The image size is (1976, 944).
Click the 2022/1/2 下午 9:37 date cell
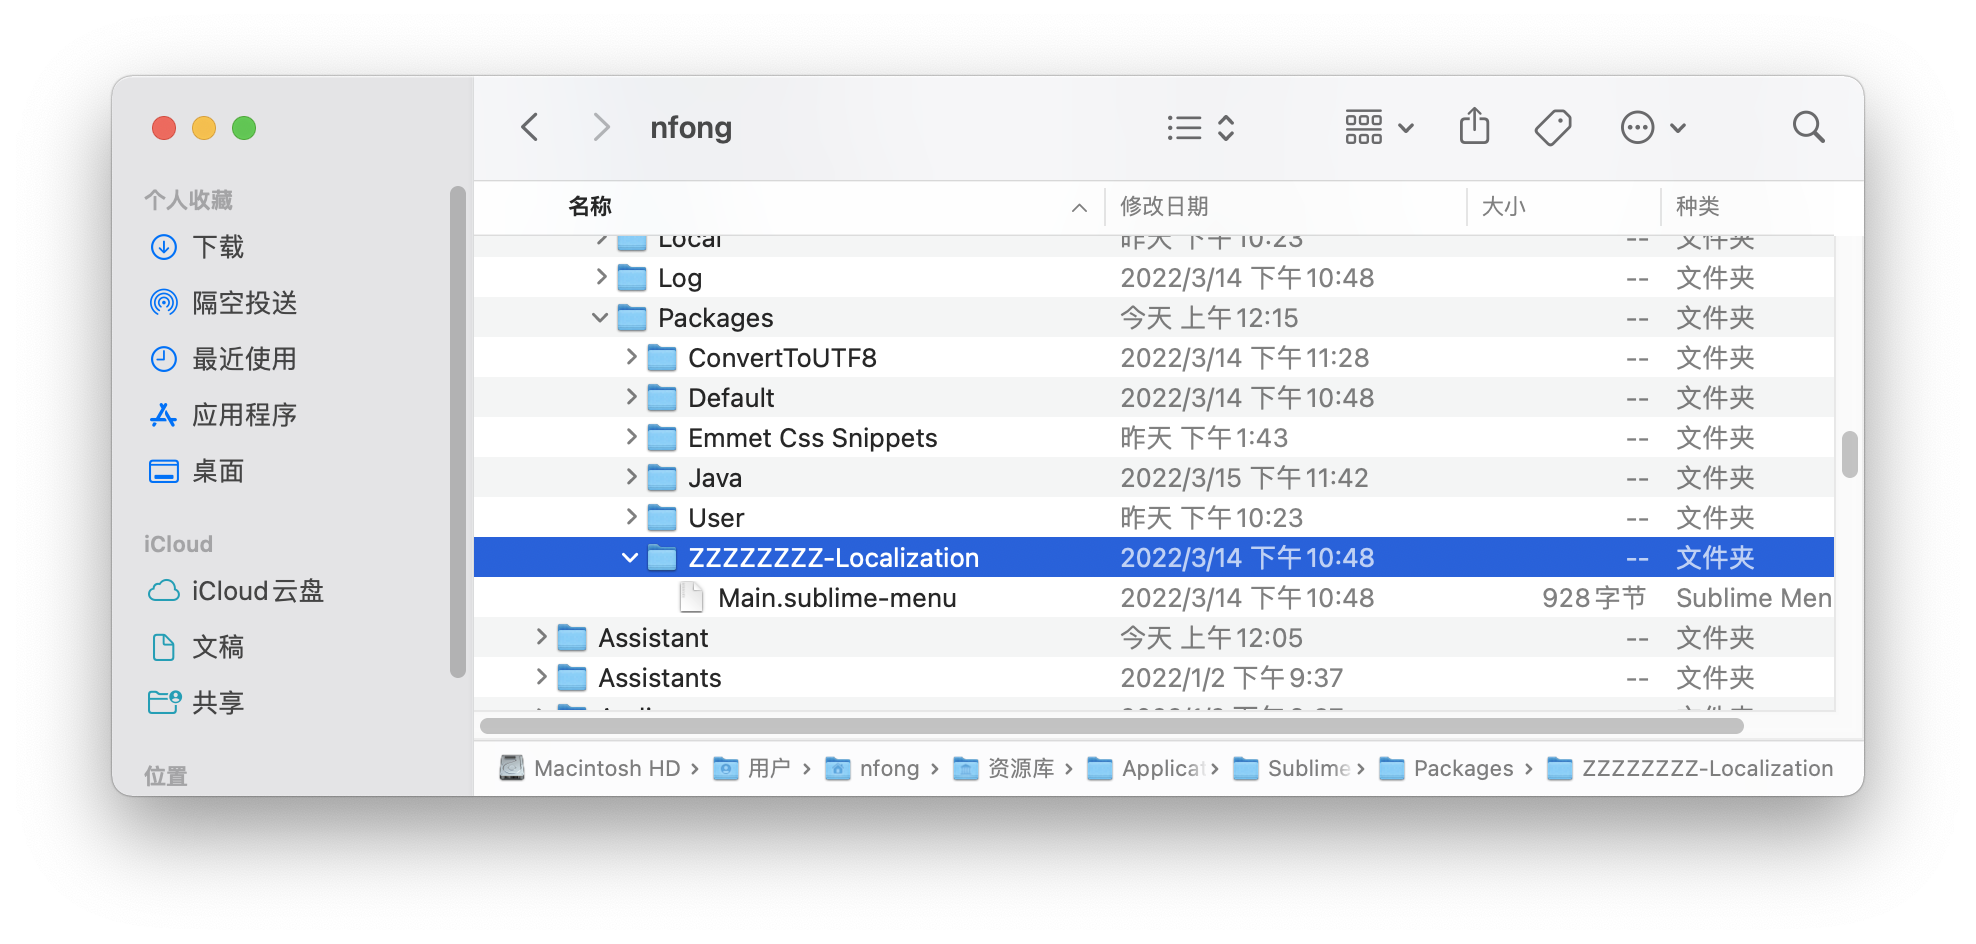click(x=1231, y=678)
